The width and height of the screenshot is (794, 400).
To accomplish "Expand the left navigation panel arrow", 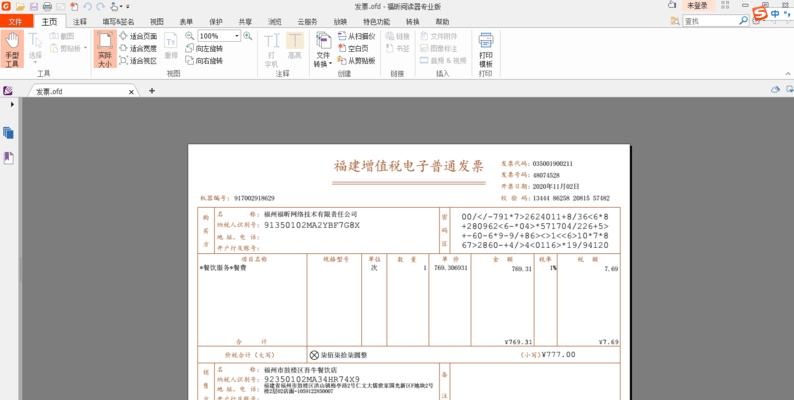I will [x=12, y=104].
